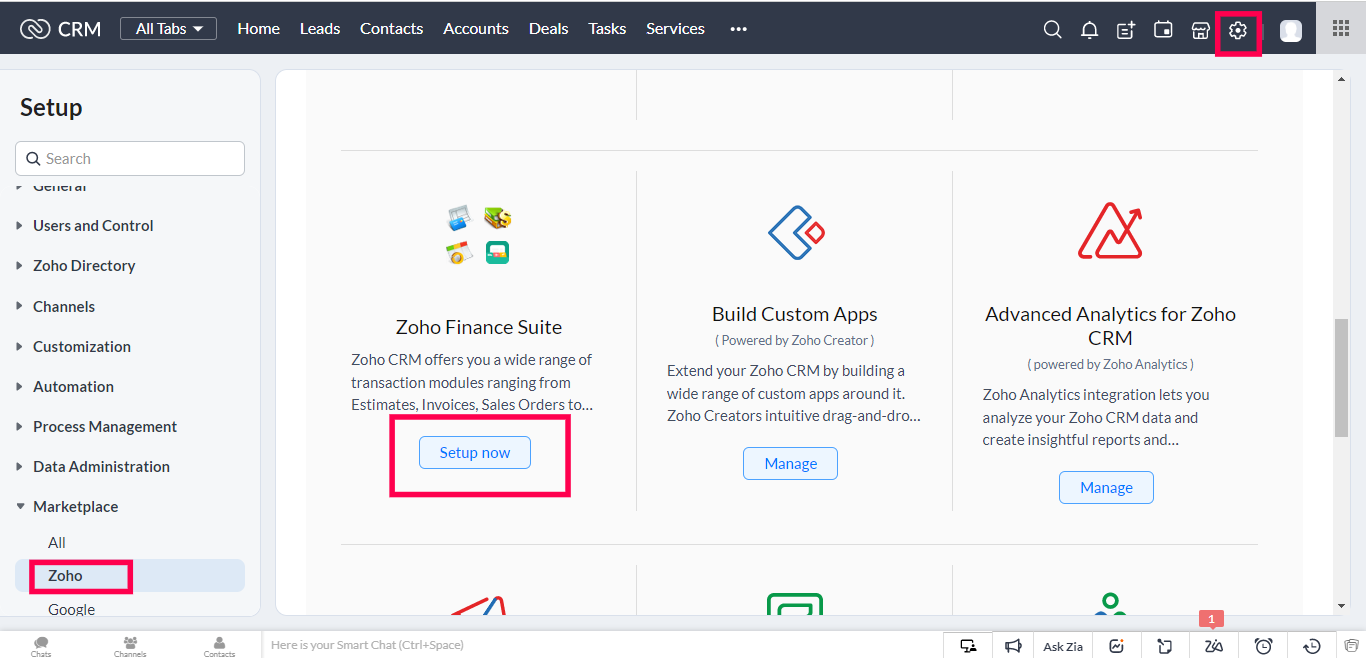Open the user profile avatar

pyautogui.click(x=1291, y=30)
